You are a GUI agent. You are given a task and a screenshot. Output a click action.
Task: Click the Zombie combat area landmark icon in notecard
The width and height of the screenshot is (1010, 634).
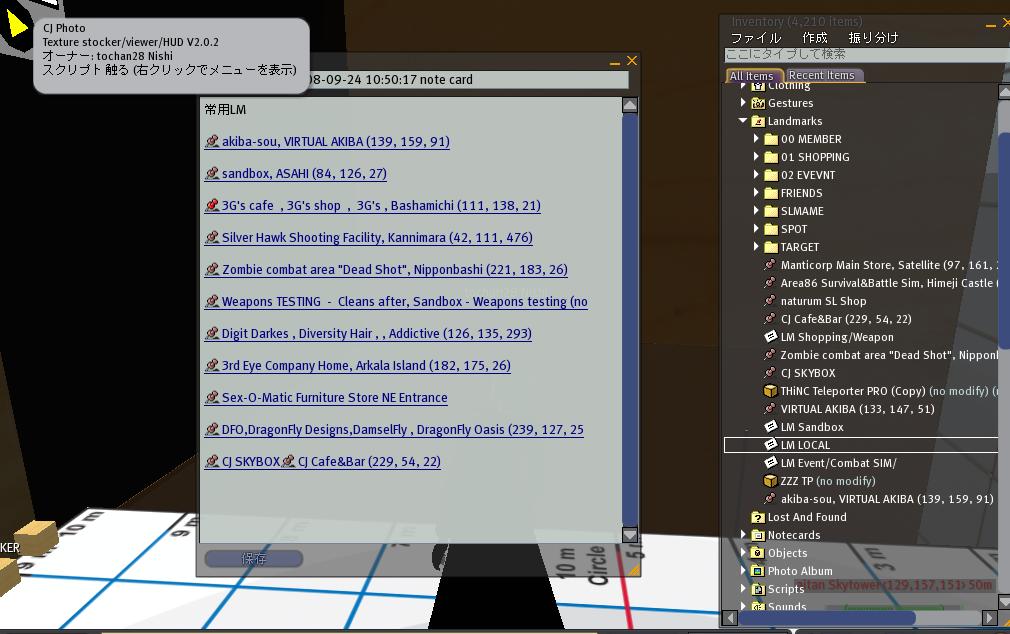coord(212,269)
